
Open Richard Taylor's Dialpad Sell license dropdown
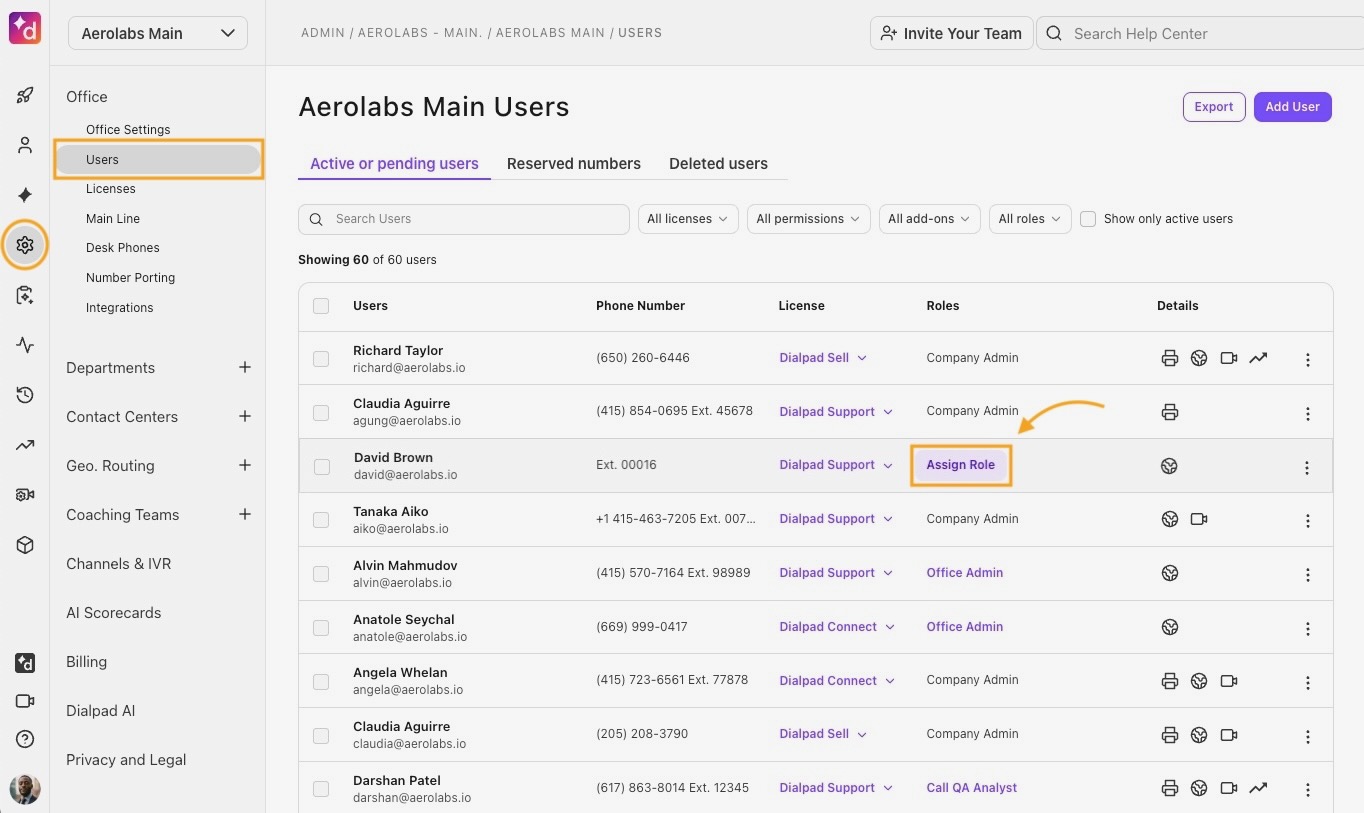pyautogui.click(x=823, y=358)
